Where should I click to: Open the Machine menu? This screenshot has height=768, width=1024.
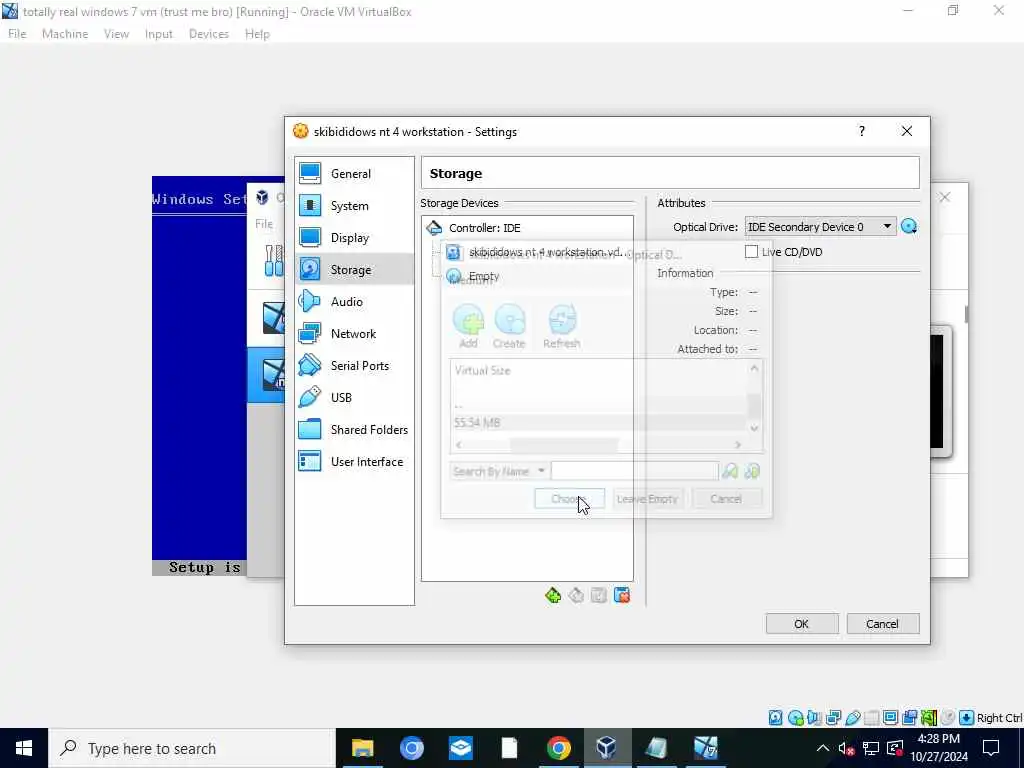point(65,34)
